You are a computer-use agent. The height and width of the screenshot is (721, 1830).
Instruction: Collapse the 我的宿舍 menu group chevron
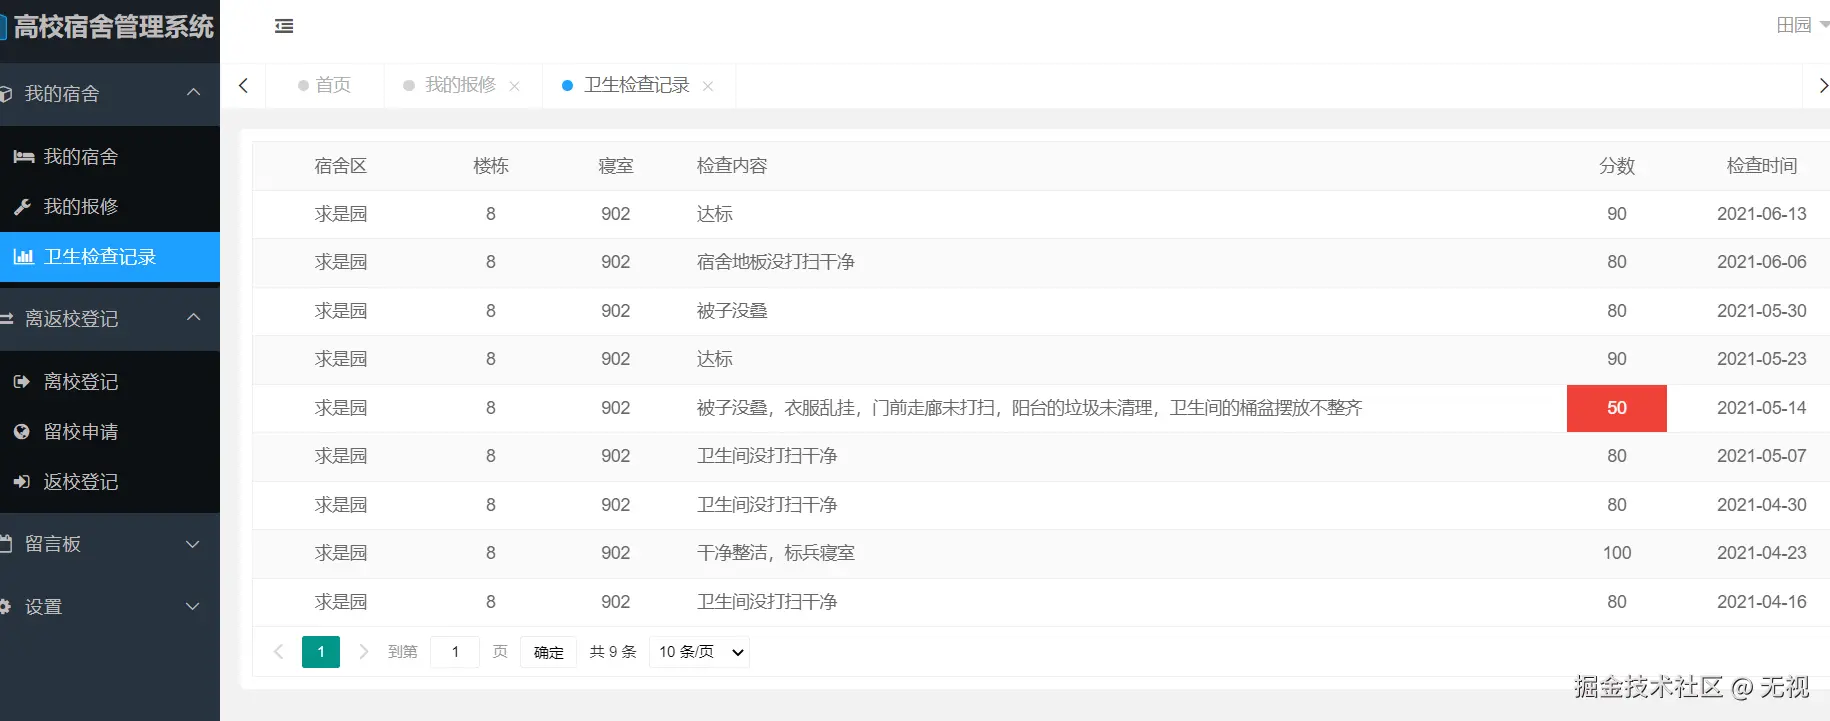pyautogui.click(x=194, y=93)
